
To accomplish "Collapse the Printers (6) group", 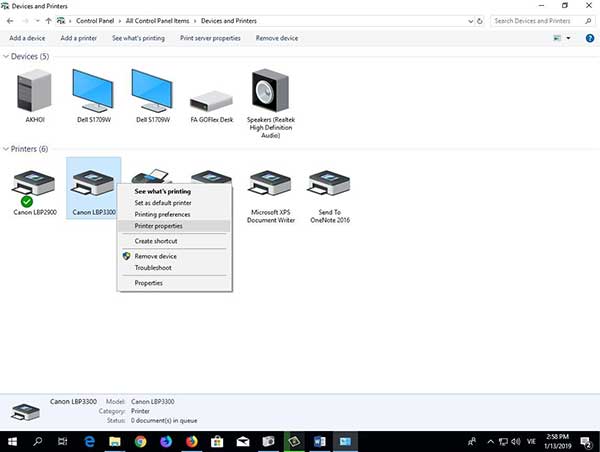I will coord(6,149).
